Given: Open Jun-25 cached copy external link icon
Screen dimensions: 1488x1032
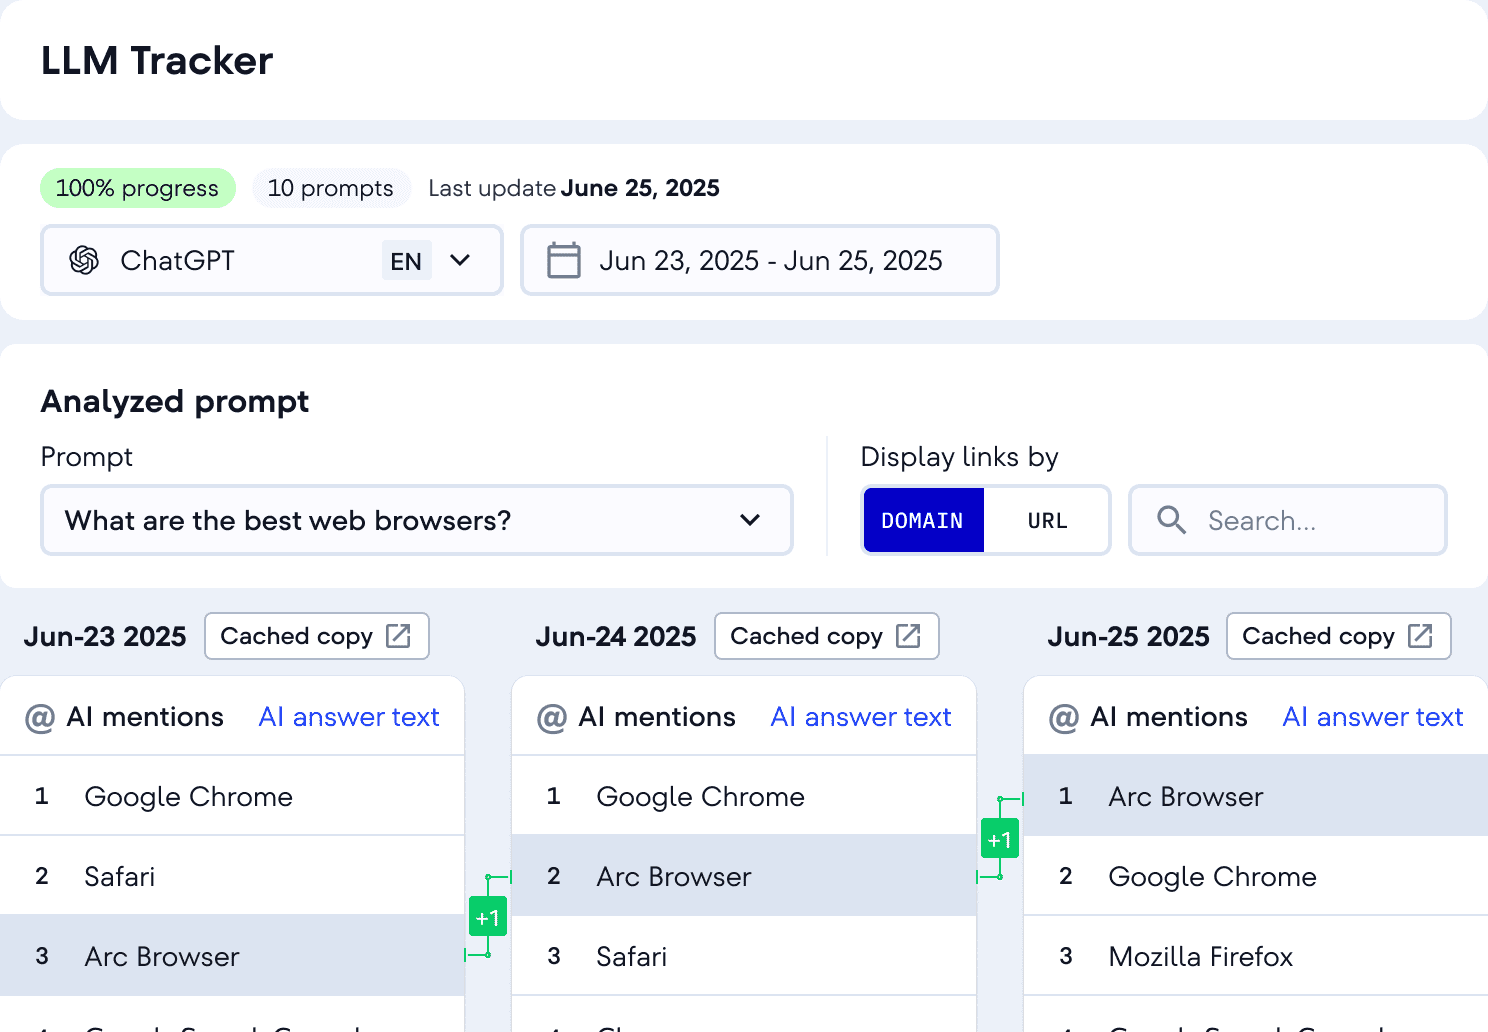Looking at the screenshot, I should click(1420, 636).
